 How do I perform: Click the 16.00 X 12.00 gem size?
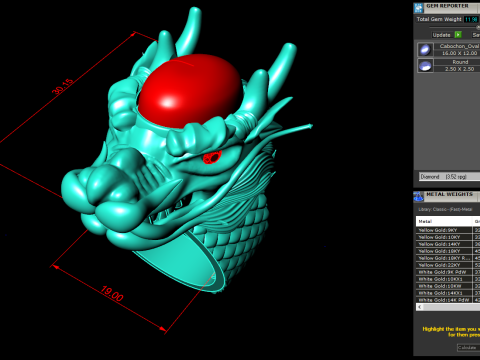coord(459,53)
